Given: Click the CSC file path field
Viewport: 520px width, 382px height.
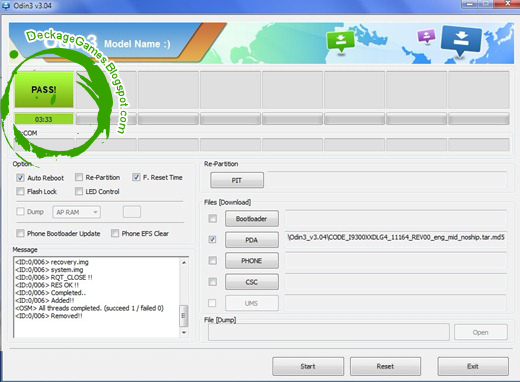Looking at the screenshot, I should [396, 282].
